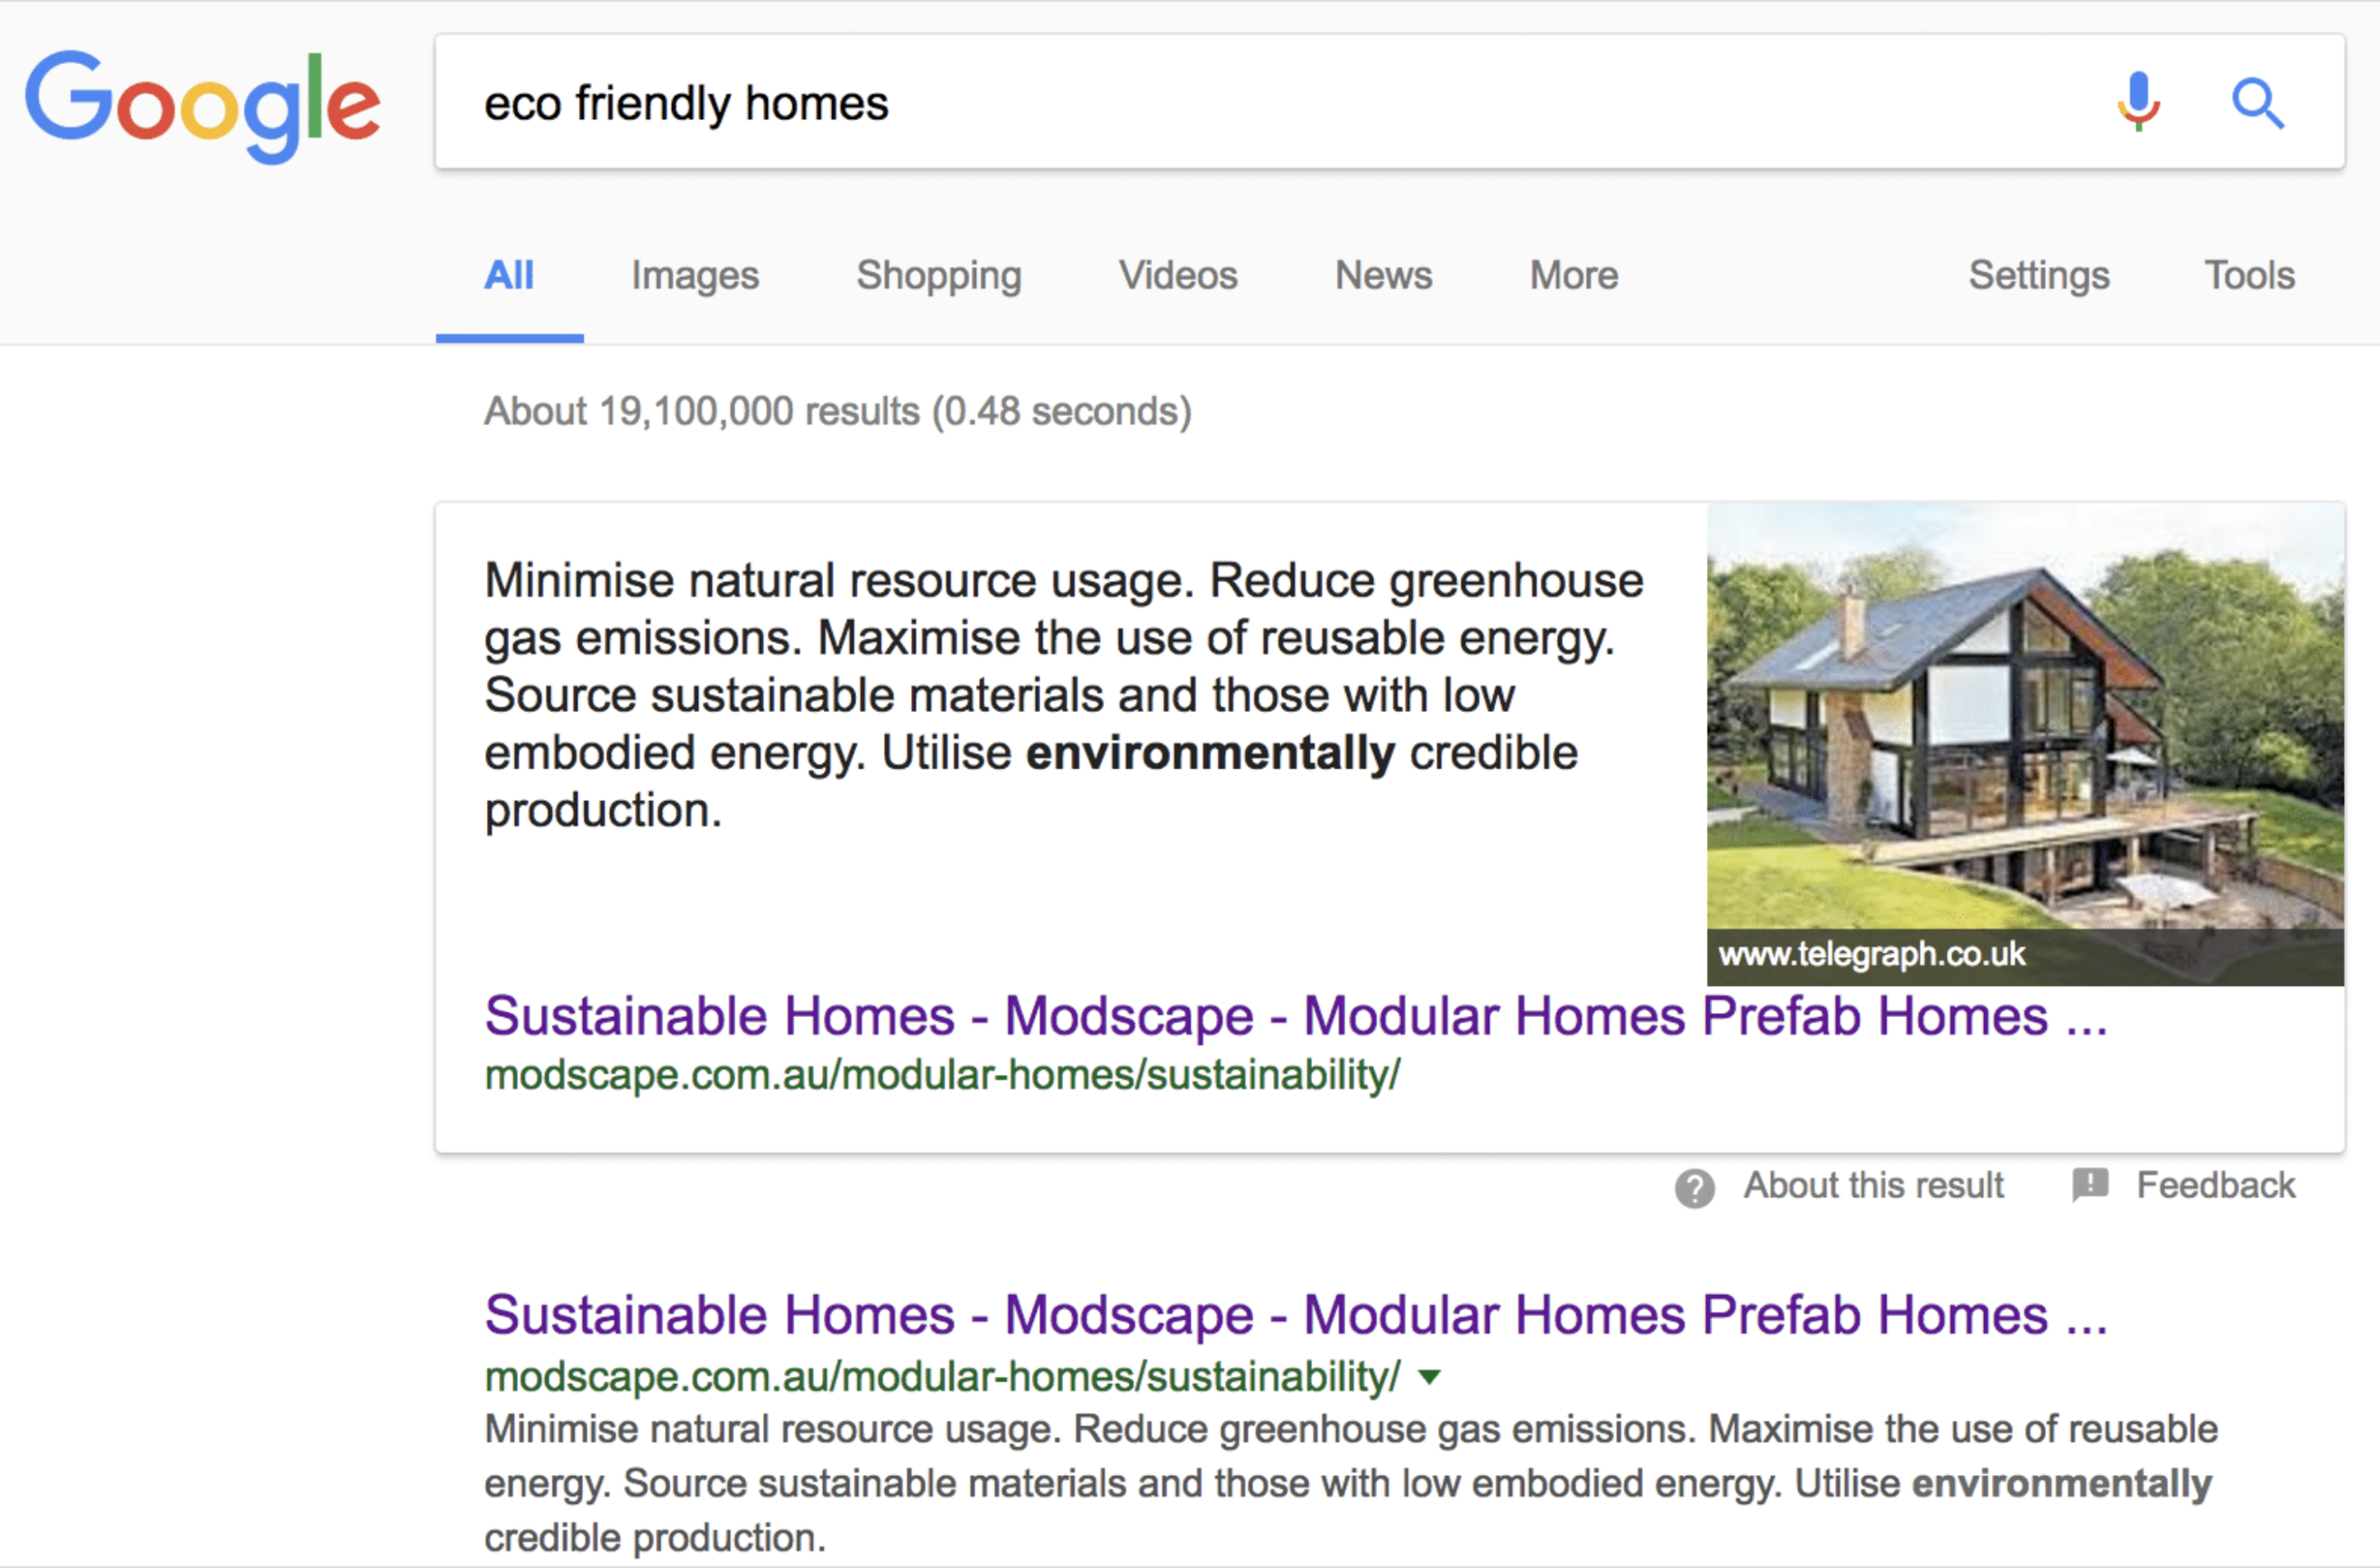Image resolution: width=2380 pixels, height=1568 pixels.
Task: Click the featured snippet text 'Minimise natural resource usage'
Action: (839, 580)
